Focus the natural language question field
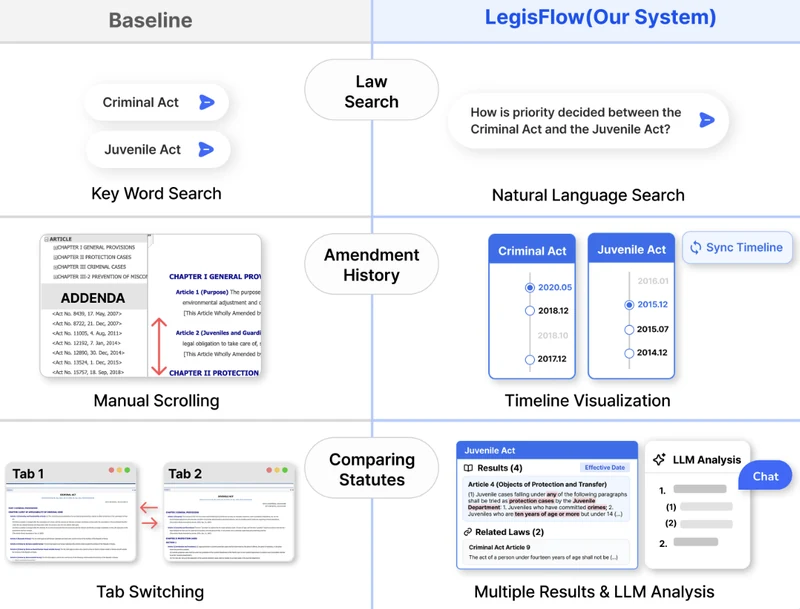 [x=588, y=121]
